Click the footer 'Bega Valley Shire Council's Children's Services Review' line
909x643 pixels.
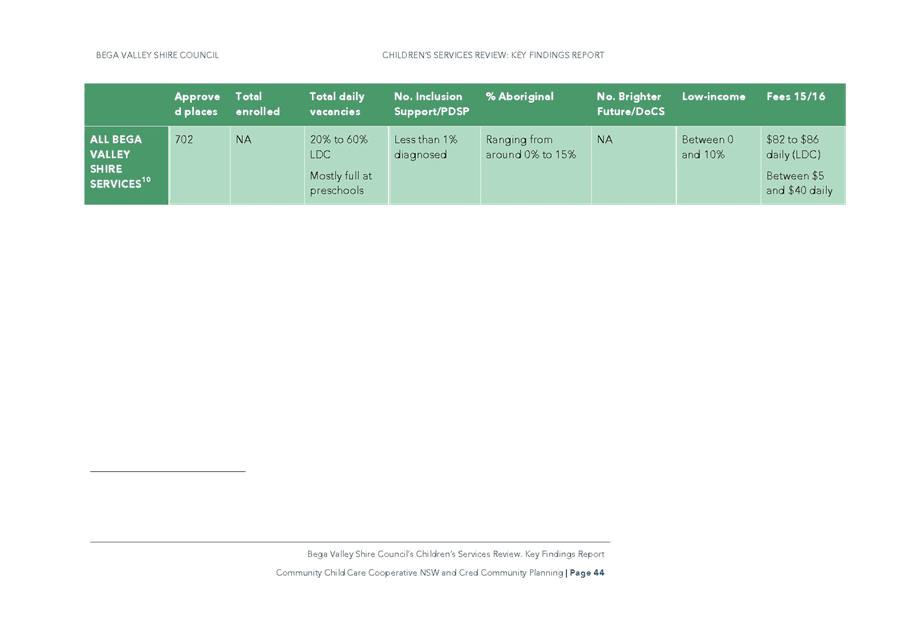point(456,554)
